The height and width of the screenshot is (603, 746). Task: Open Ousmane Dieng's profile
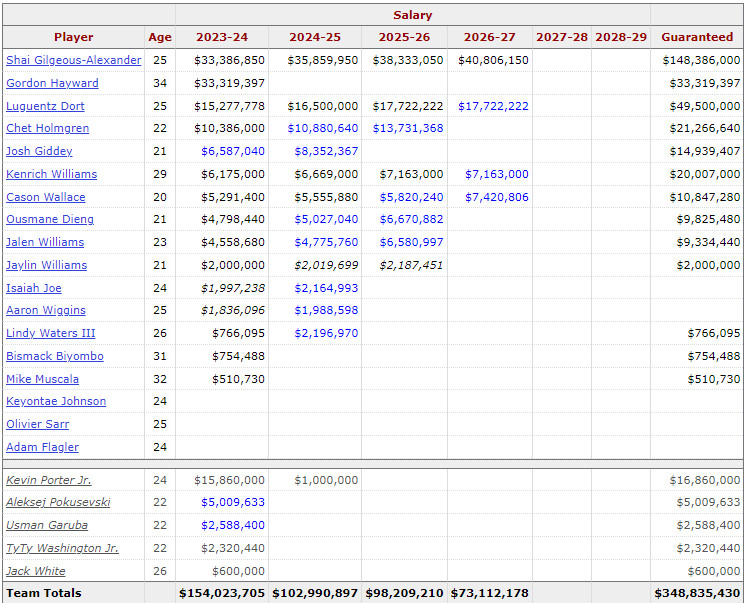pyautogui.click(x=50, y=219)
